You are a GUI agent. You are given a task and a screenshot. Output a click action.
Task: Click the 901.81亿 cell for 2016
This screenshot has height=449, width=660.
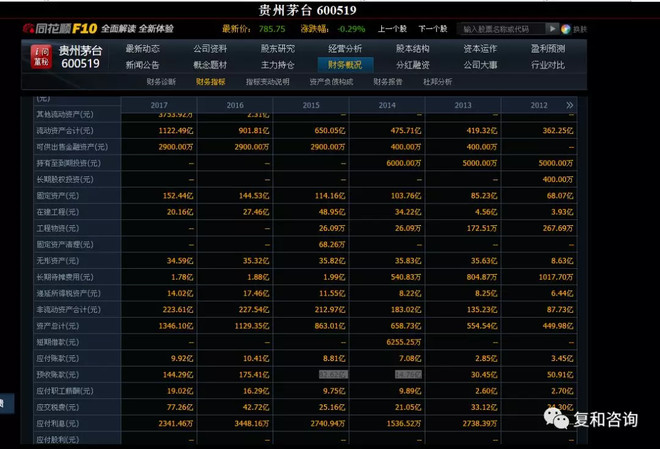(x=254, y=131)
